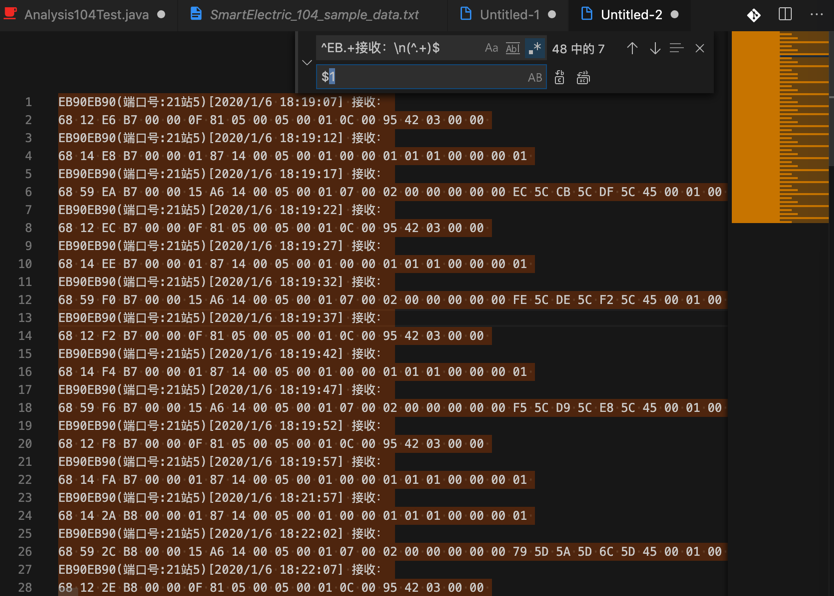Go to the next match

[655, 48]
